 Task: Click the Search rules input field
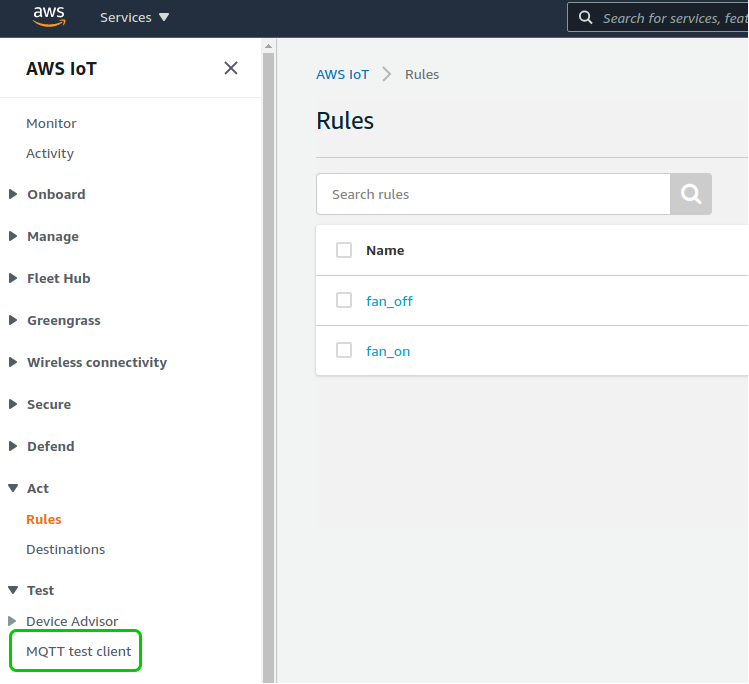click(493, 194)
